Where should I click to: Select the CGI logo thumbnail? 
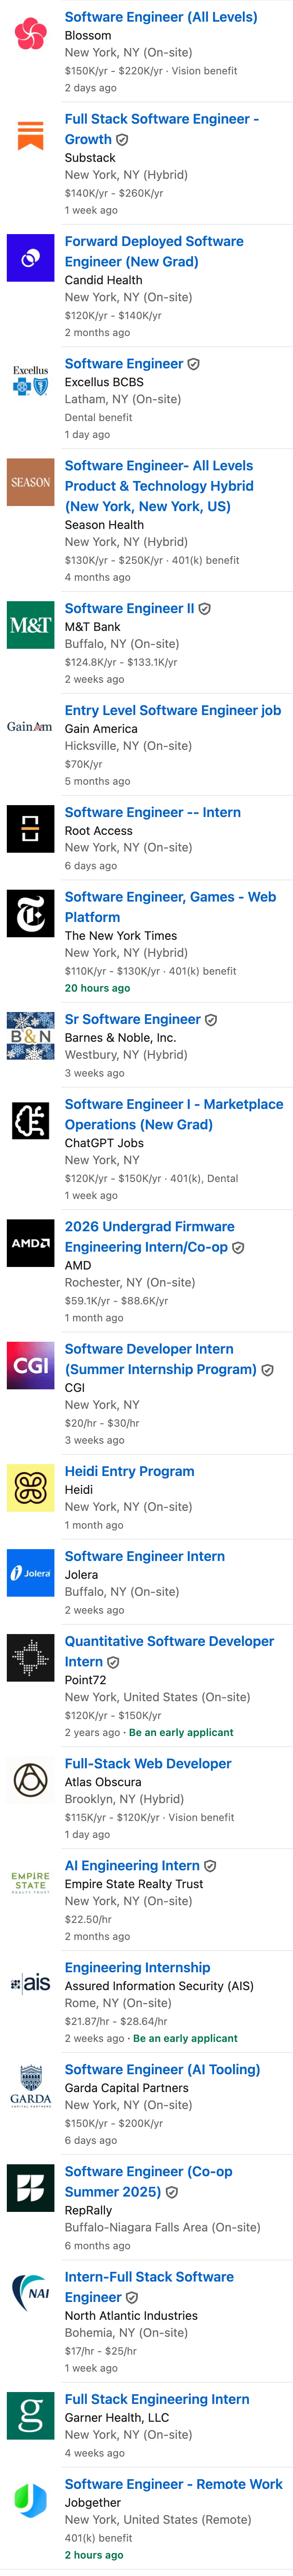(30, 1365)
